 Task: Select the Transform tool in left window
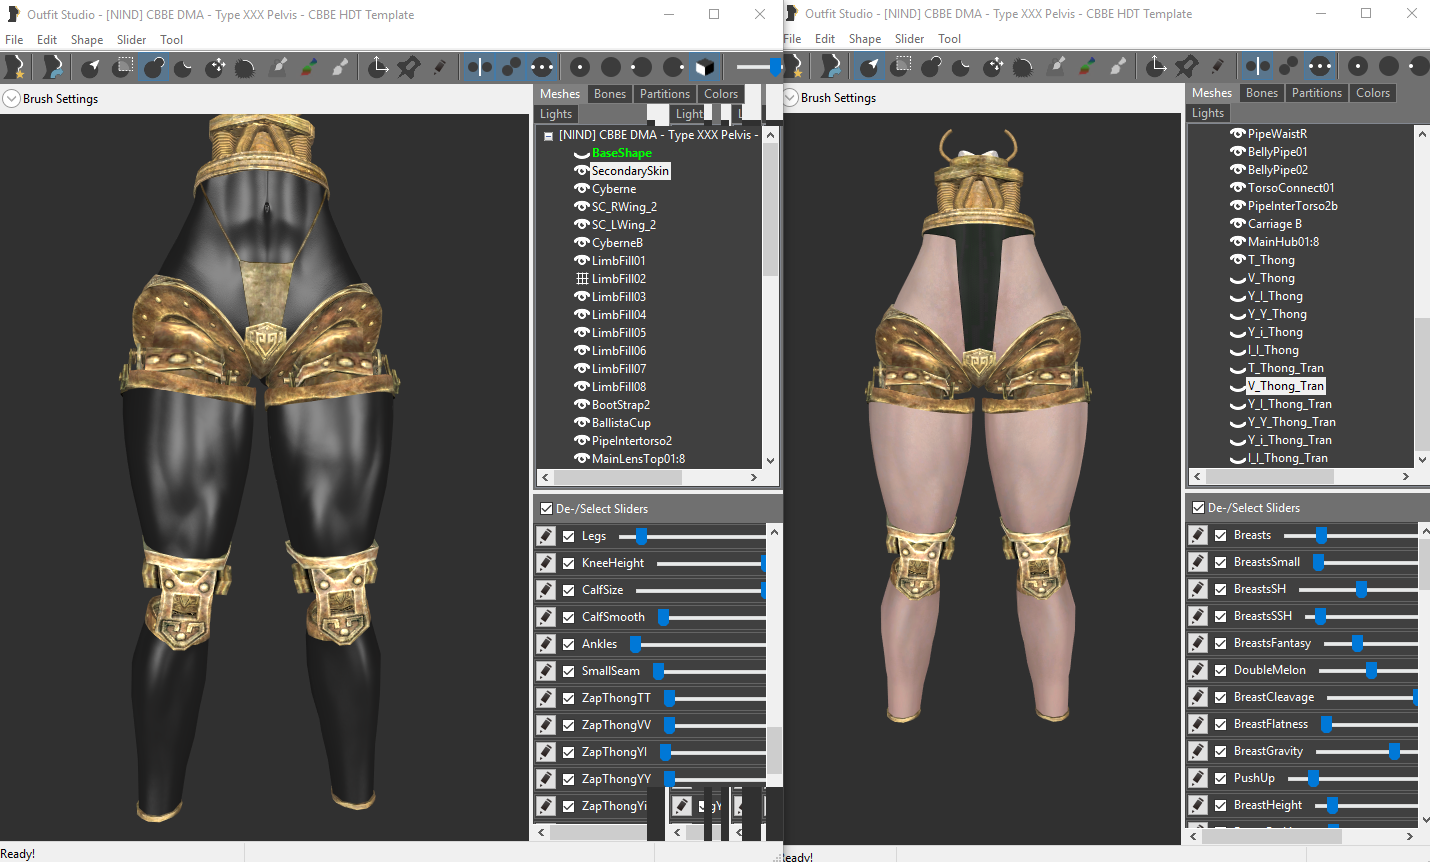tap(378, 67)
